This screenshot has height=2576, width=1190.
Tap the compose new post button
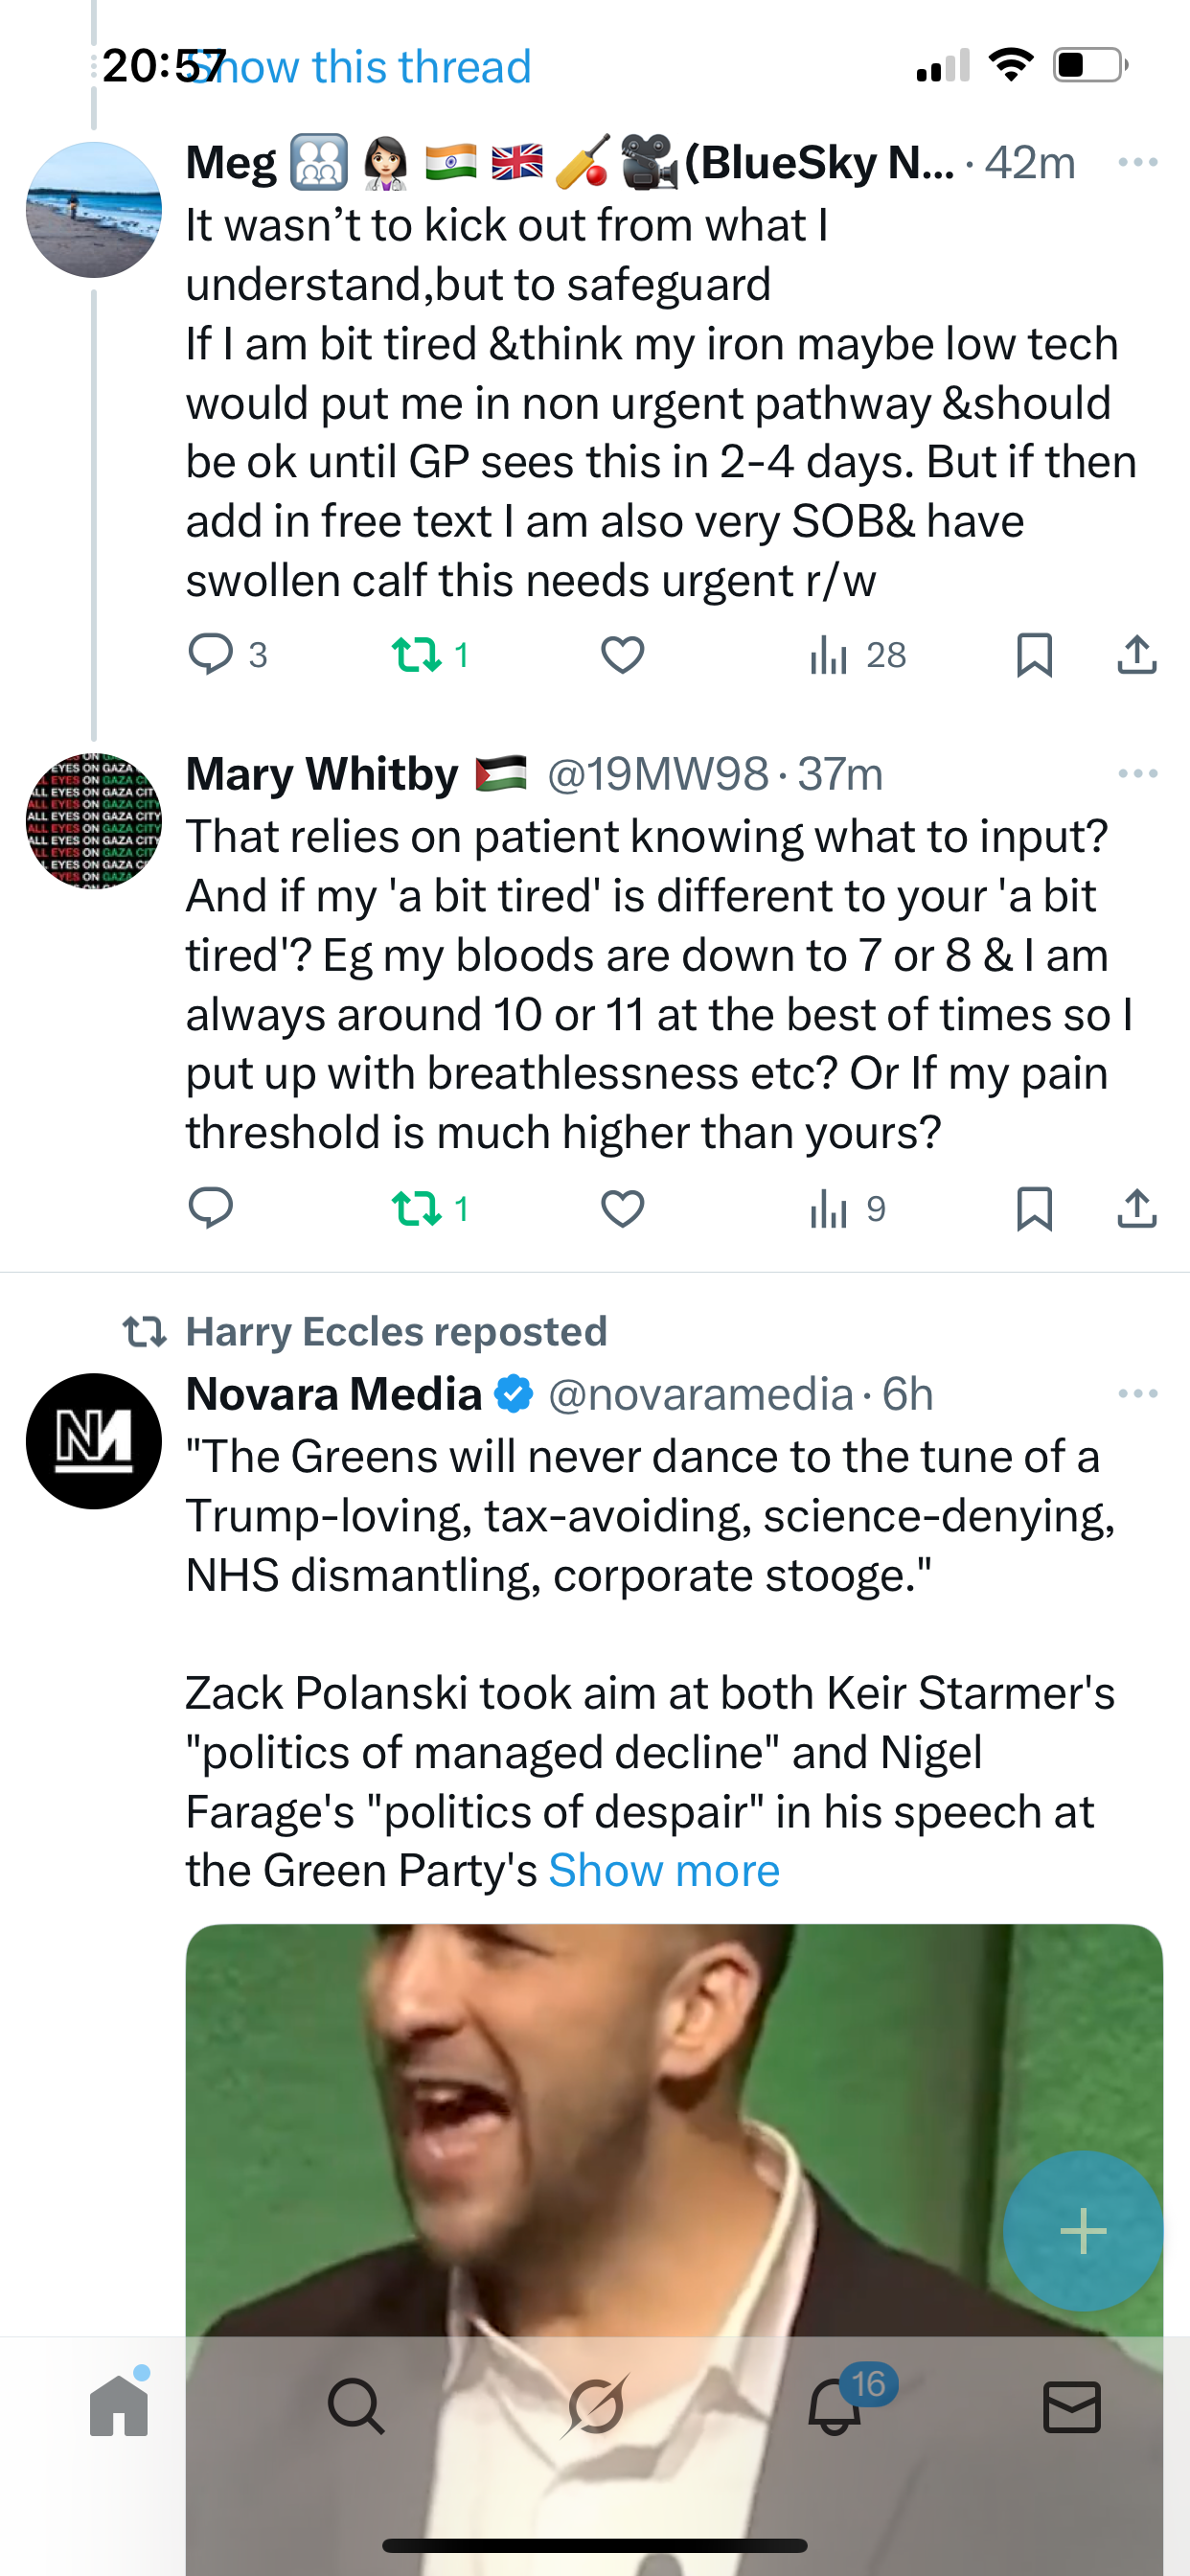click(x=1083, y=2231)
